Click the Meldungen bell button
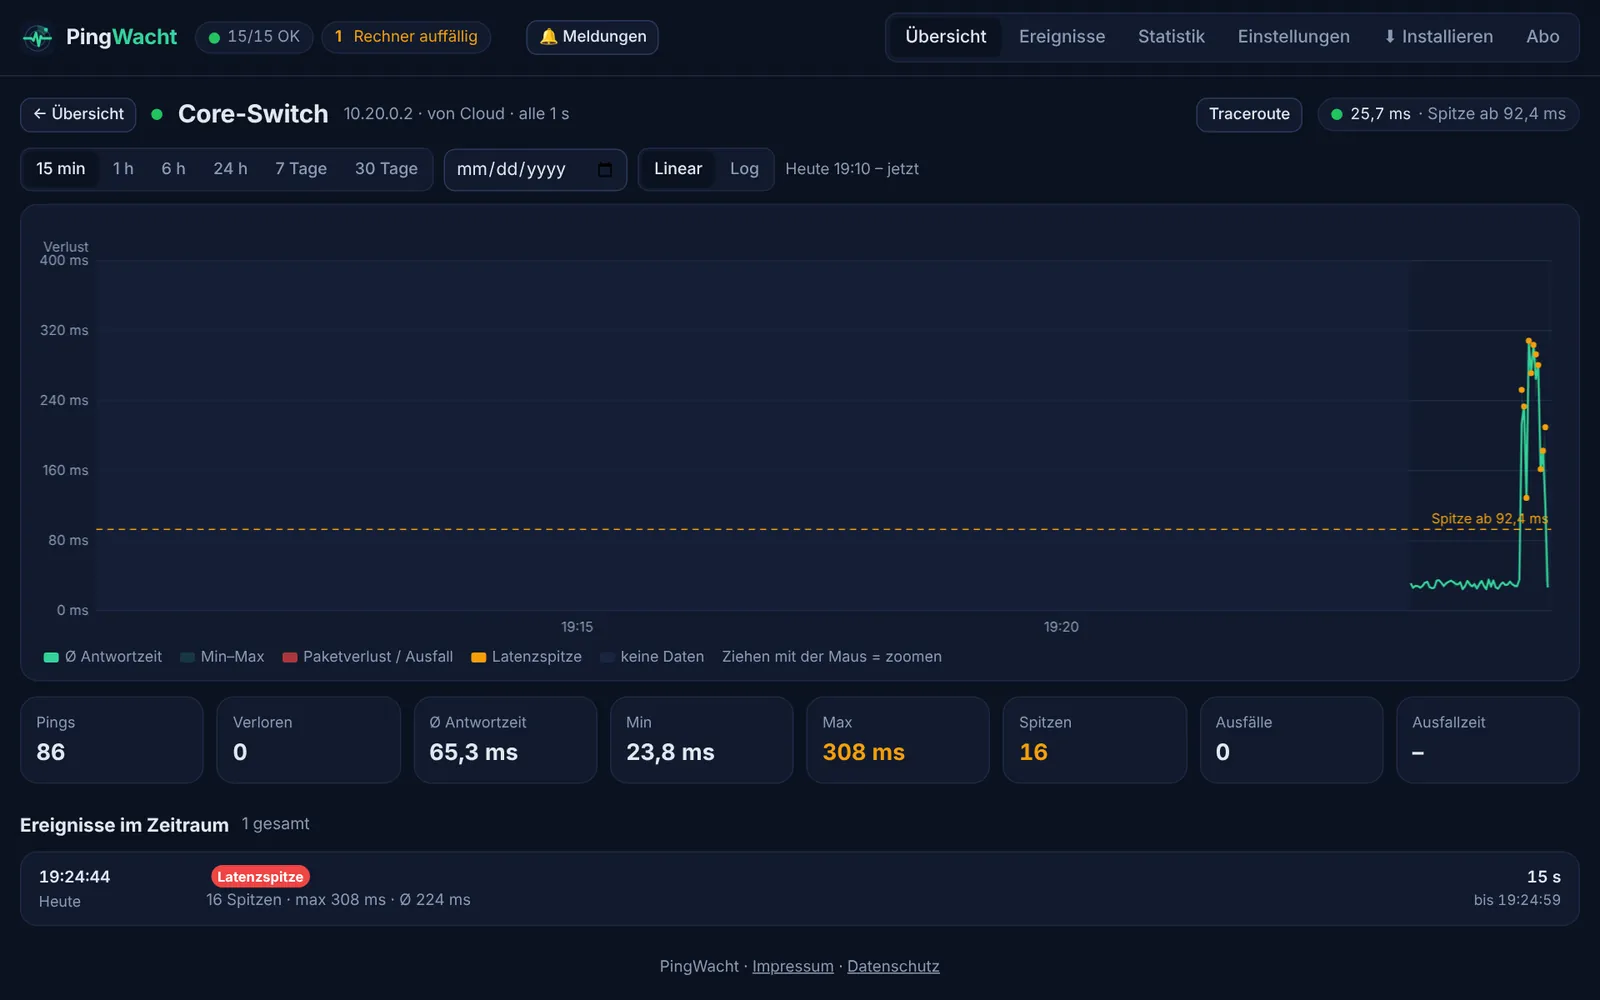The image size is (1600, 1000). (592, 37)
